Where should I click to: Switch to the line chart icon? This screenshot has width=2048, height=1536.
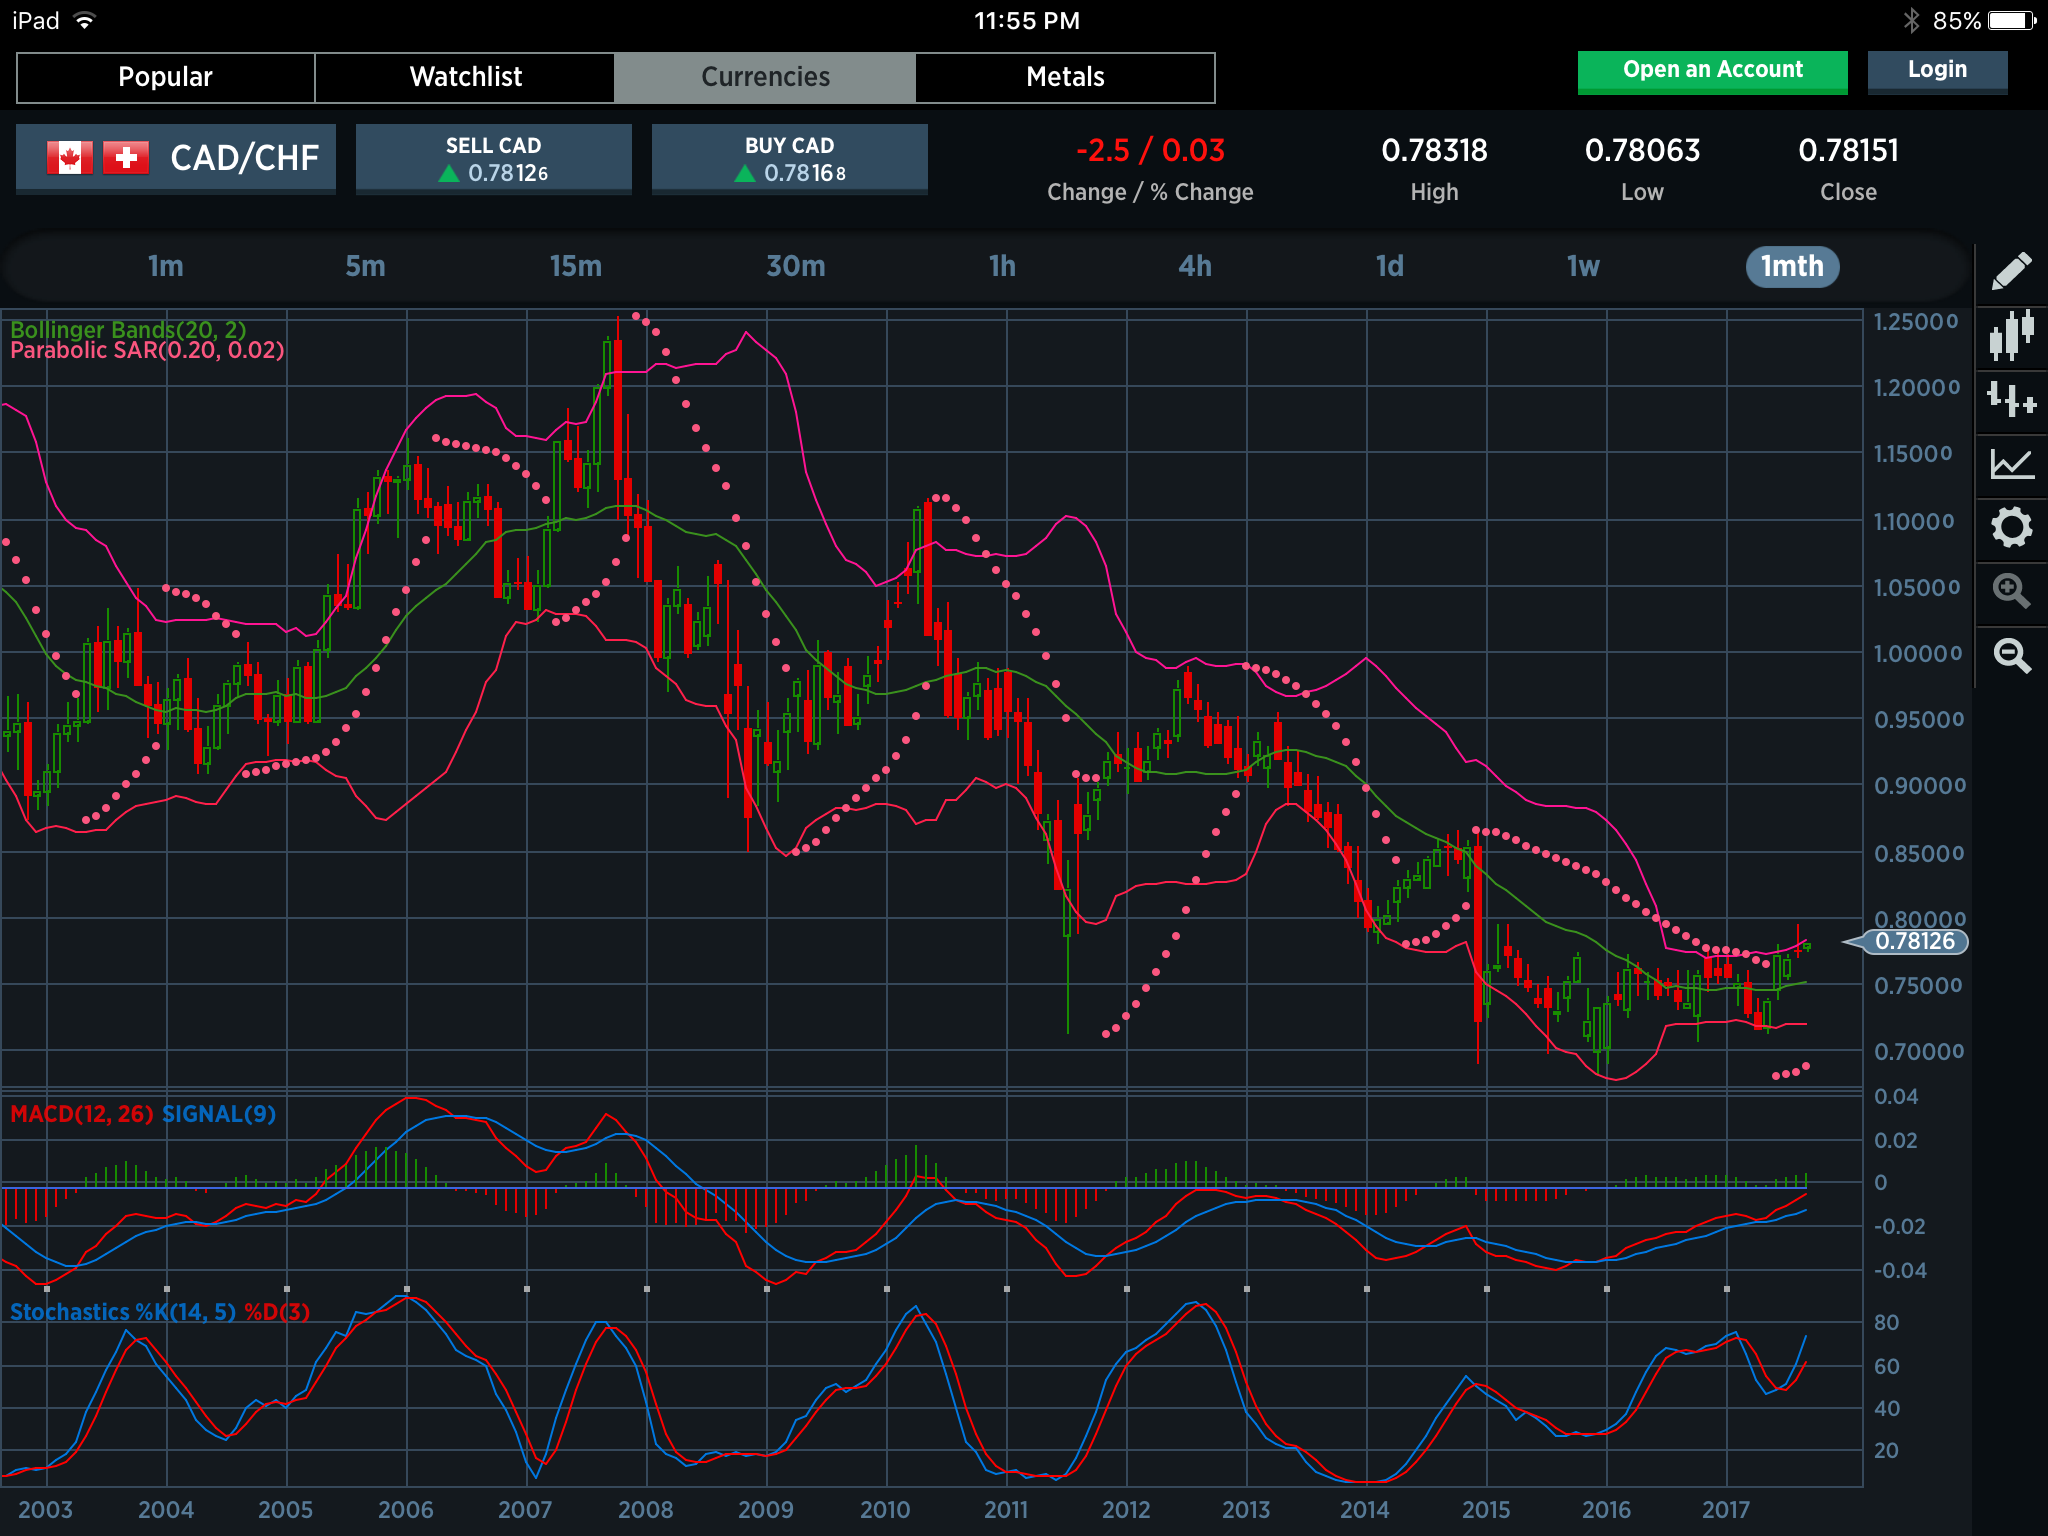tap(2011, 463)
